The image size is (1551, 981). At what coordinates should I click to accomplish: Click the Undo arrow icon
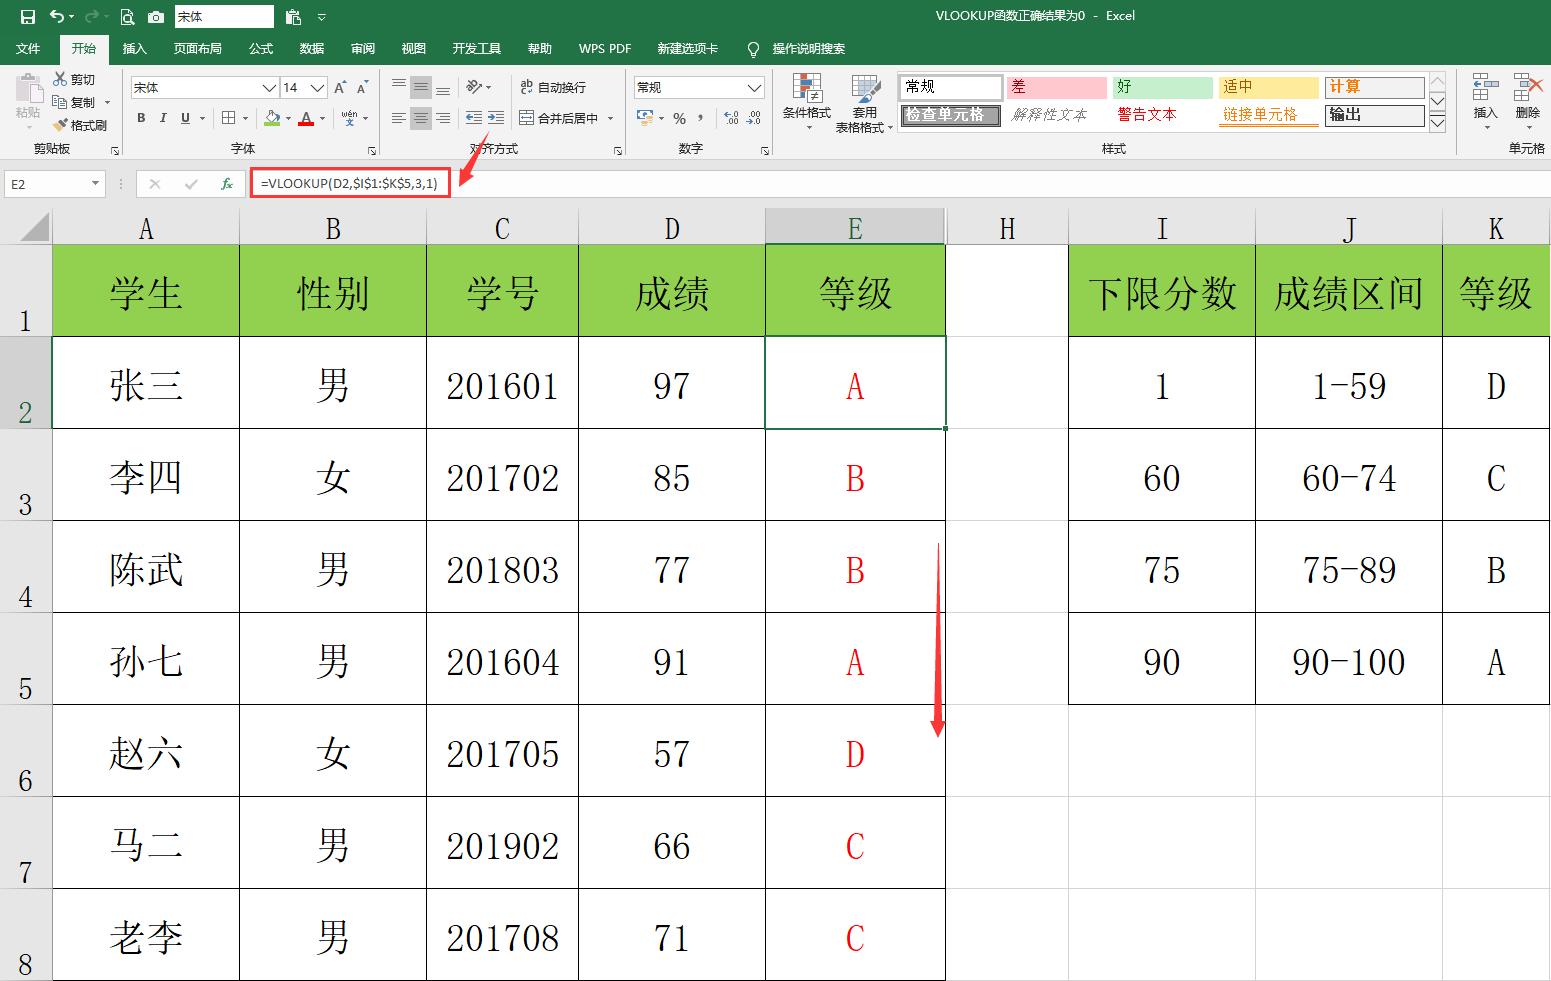tap(57, 16)
